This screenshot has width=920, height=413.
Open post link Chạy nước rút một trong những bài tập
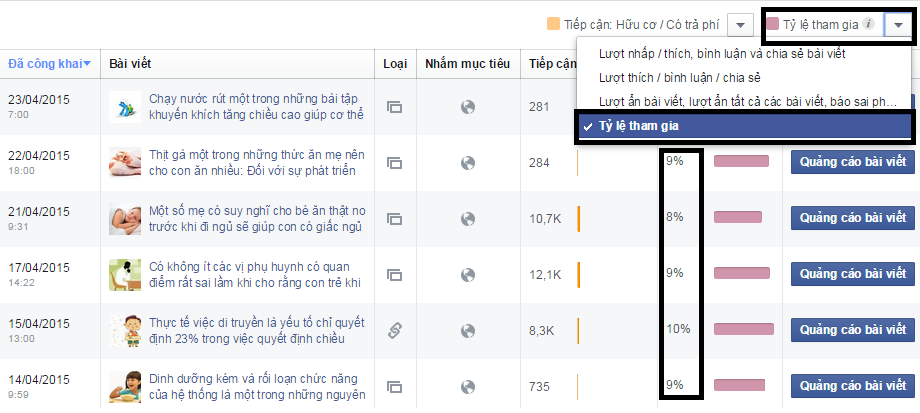(256, 106)
